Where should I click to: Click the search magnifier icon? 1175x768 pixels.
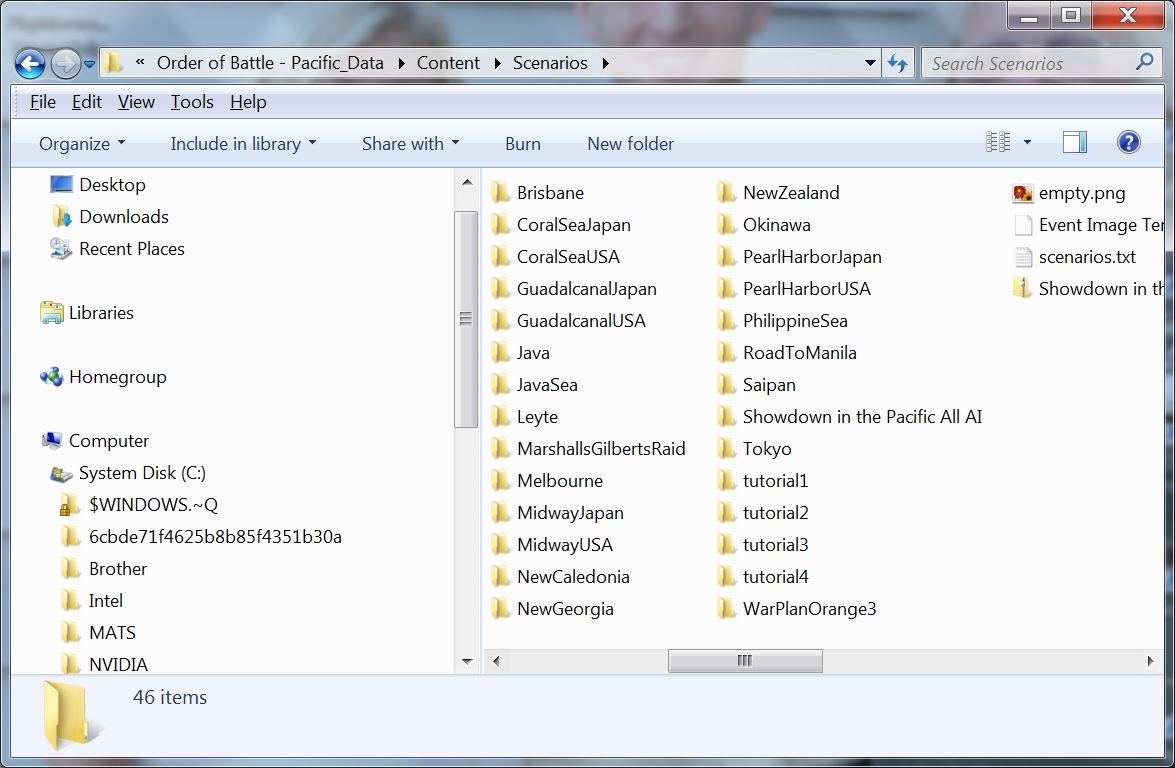[1145, 62]
